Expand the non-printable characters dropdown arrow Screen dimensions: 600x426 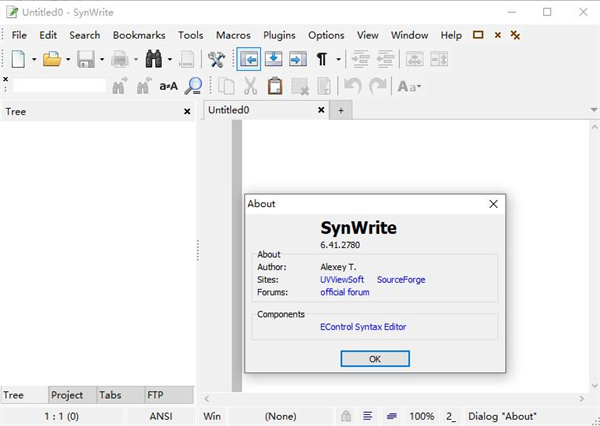[338, 60]
